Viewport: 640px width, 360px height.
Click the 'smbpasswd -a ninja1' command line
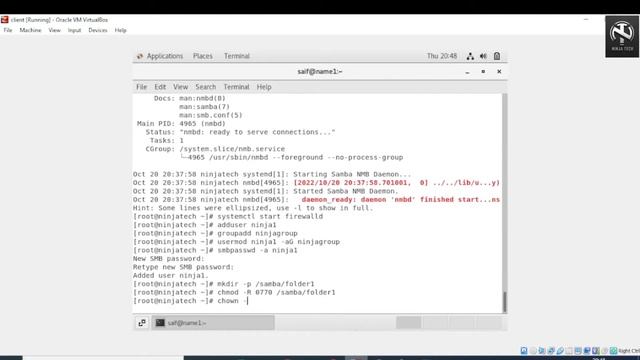point(215,250)
